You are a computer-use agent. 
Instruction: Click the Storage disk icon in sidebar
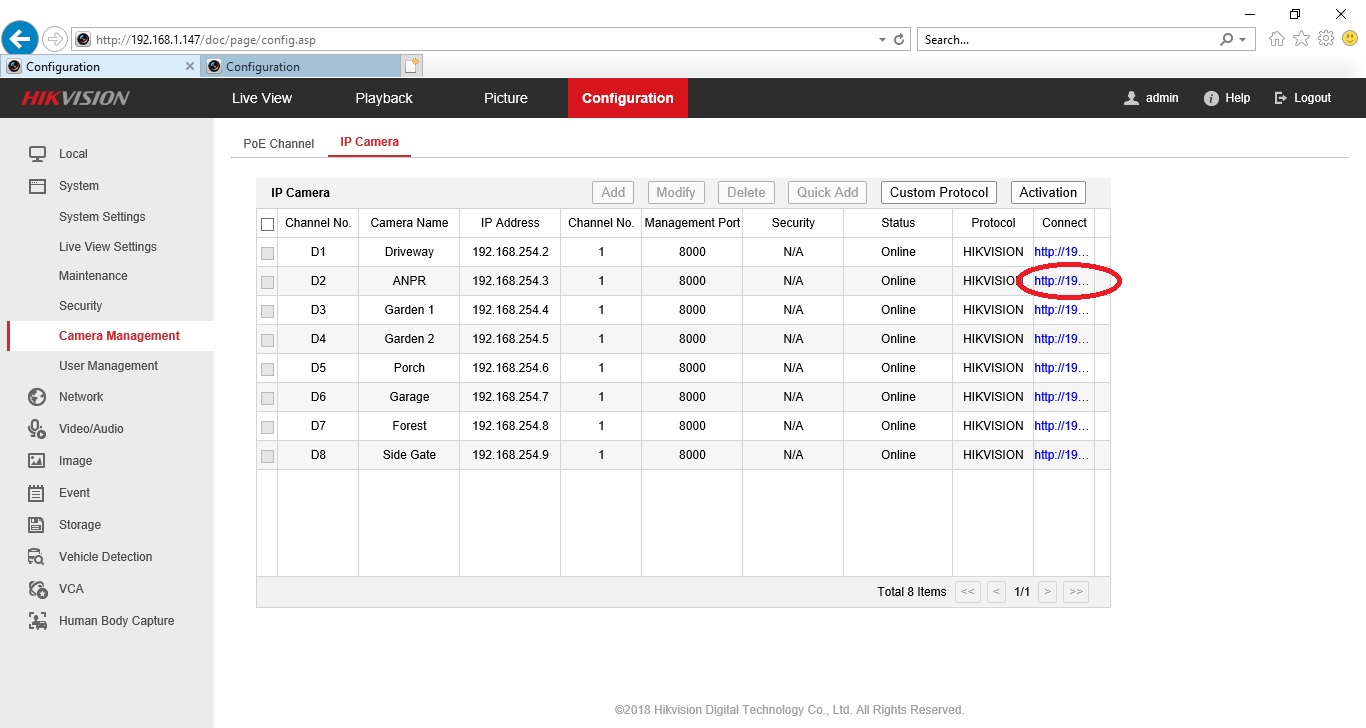37,525
